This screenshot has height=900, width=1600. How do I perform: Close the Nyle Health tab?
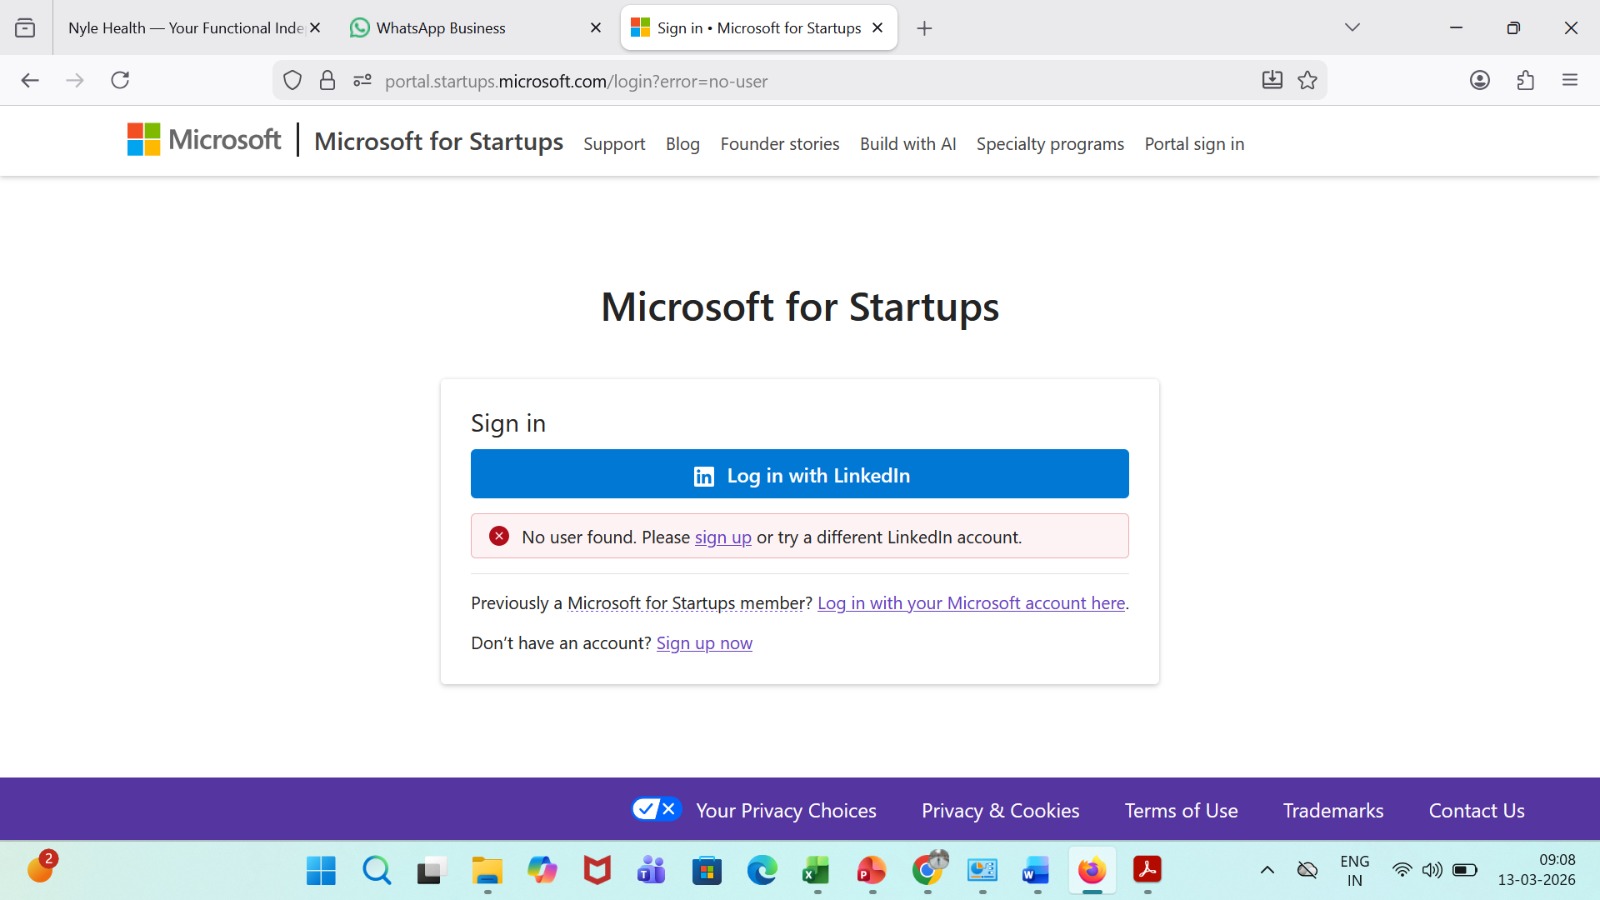click(x=315, y=28)
